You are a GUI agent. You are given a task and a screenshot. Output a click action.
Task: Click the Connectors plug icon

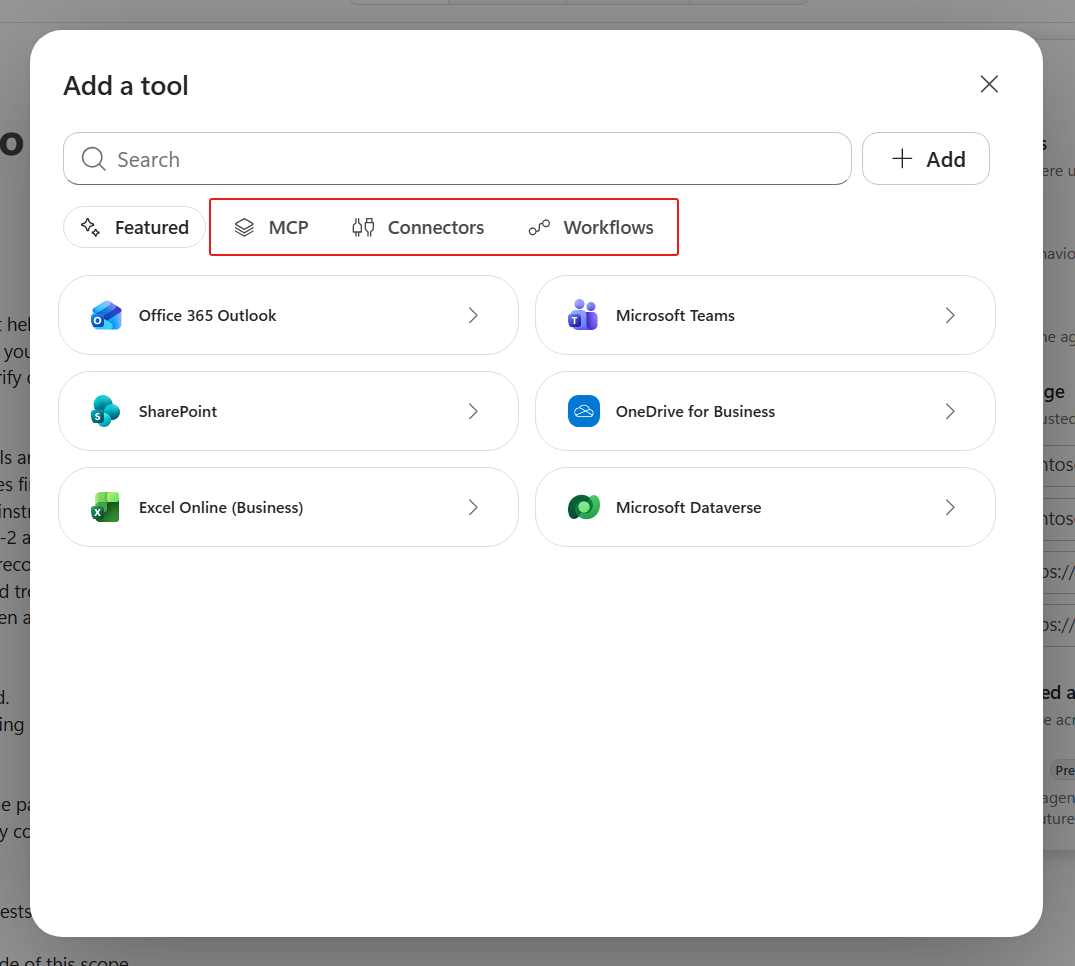coord(363,228)
